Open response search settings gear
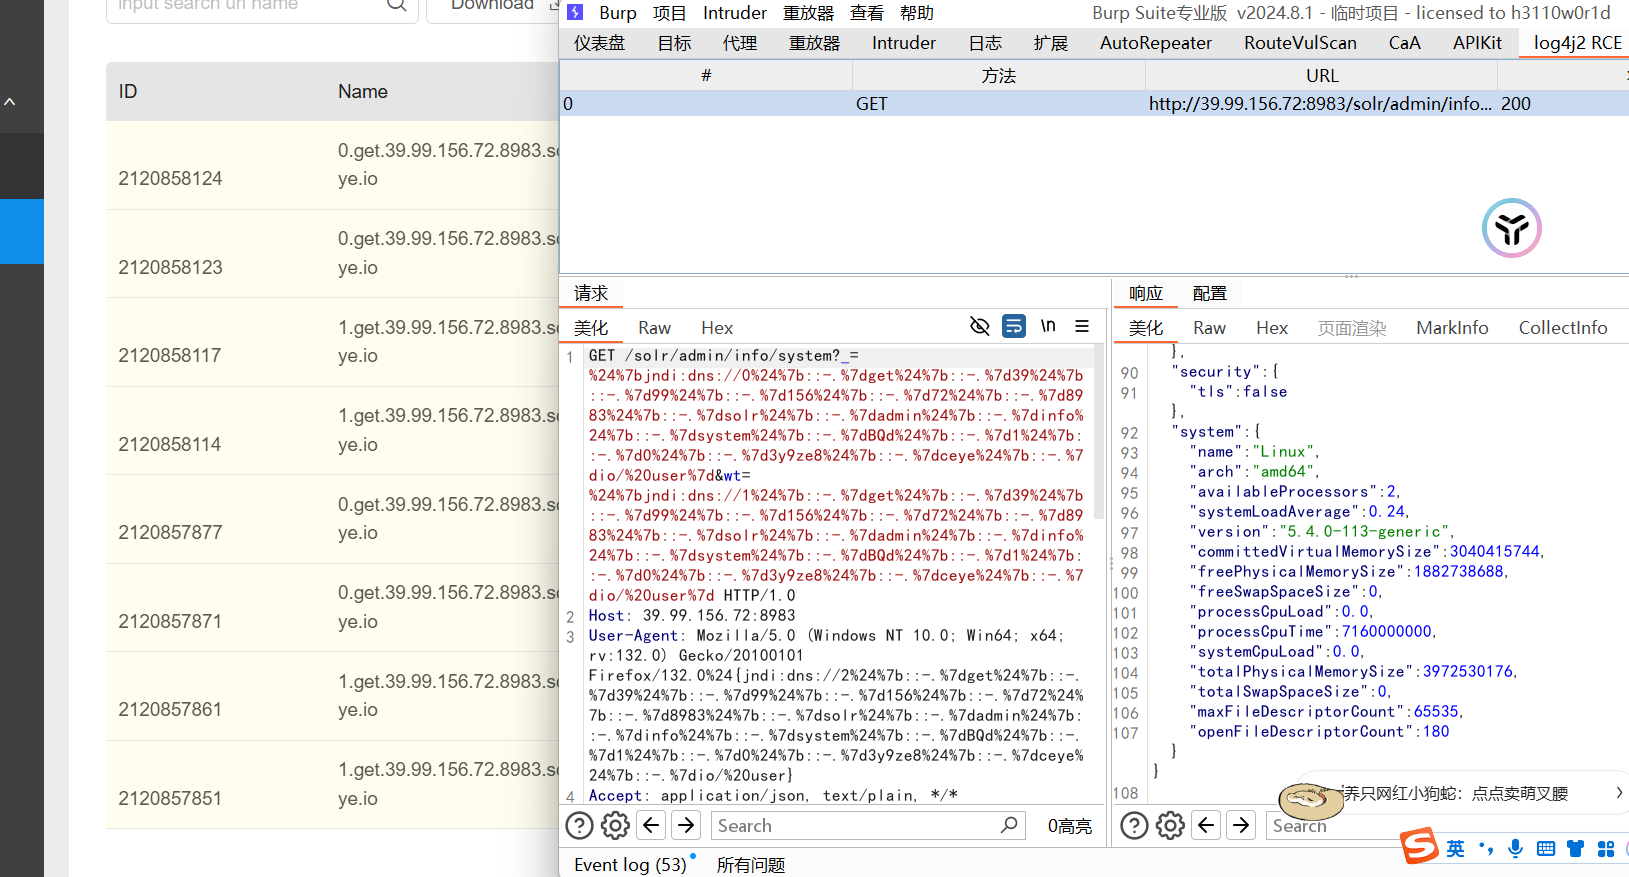The width and height of the screenshot is (1629, 877). [1170, 825]
